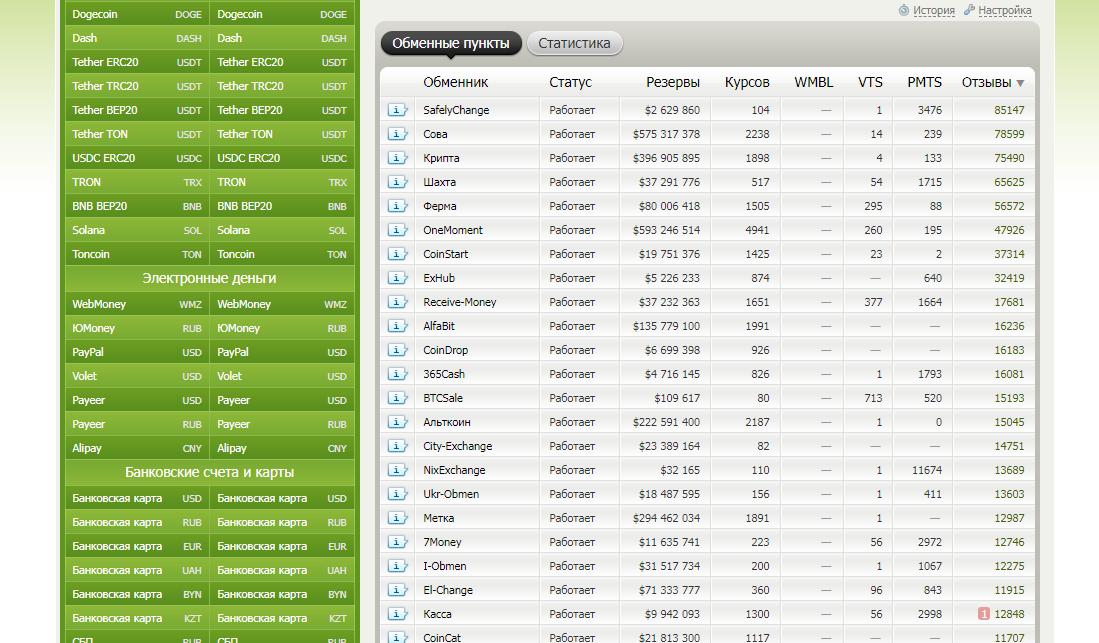Select ЮMoney RUB in give column

137,328
